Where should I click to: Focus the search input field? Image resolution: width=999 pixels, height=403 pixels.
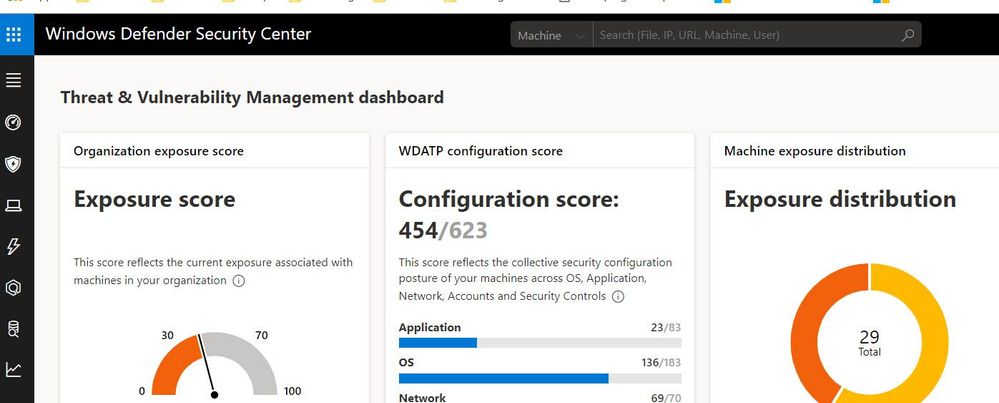tap(745, 35)
